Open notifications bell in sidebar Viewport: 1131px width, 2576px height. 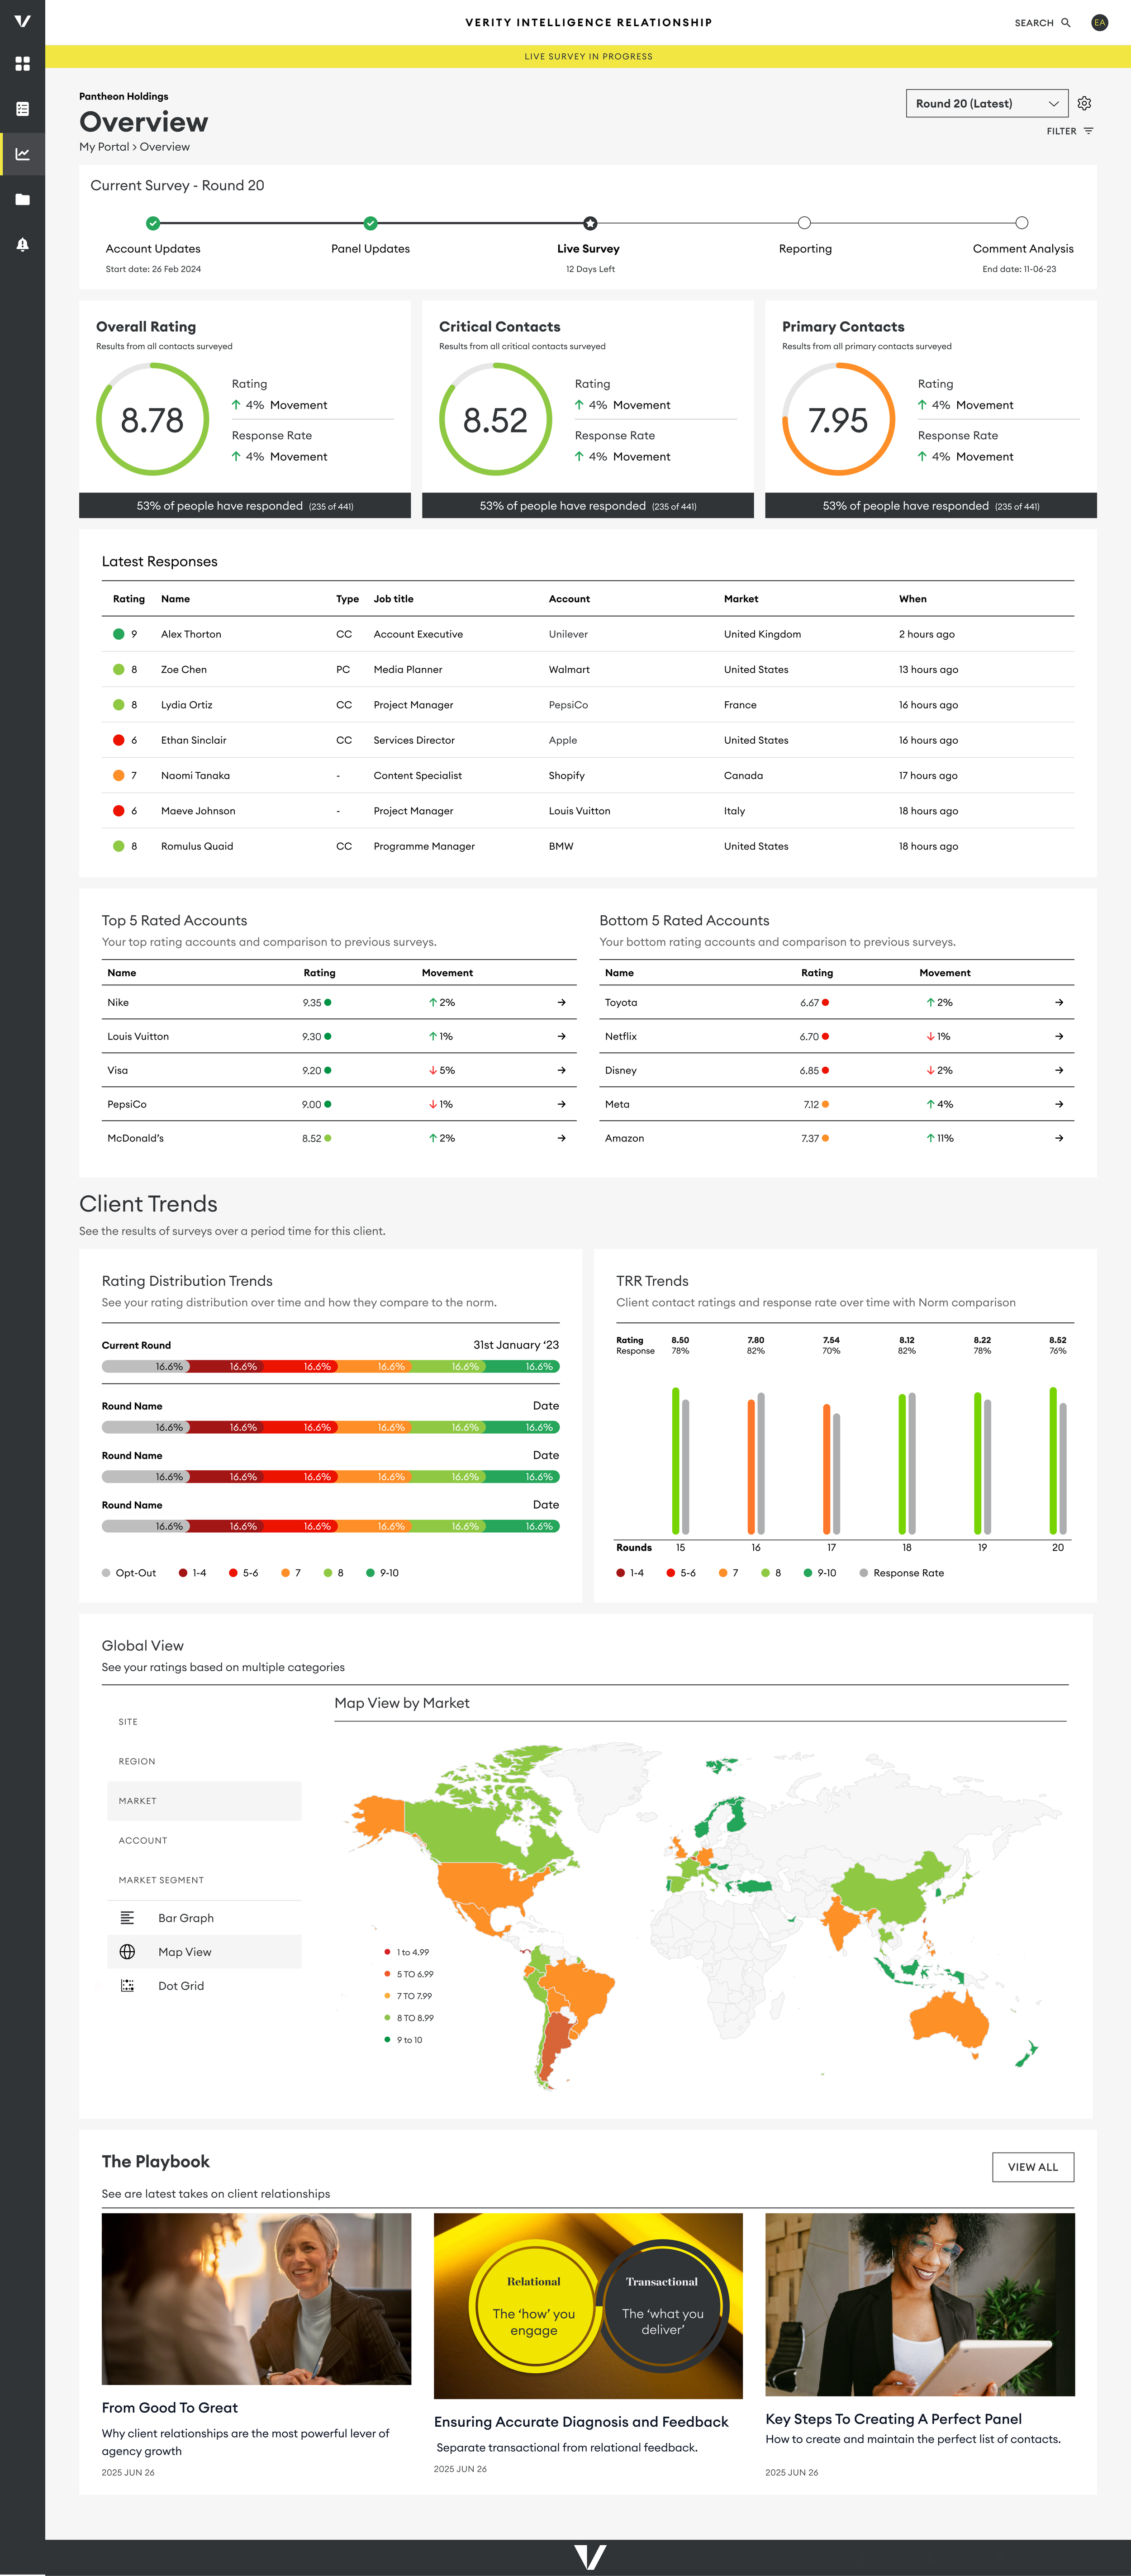22,244
